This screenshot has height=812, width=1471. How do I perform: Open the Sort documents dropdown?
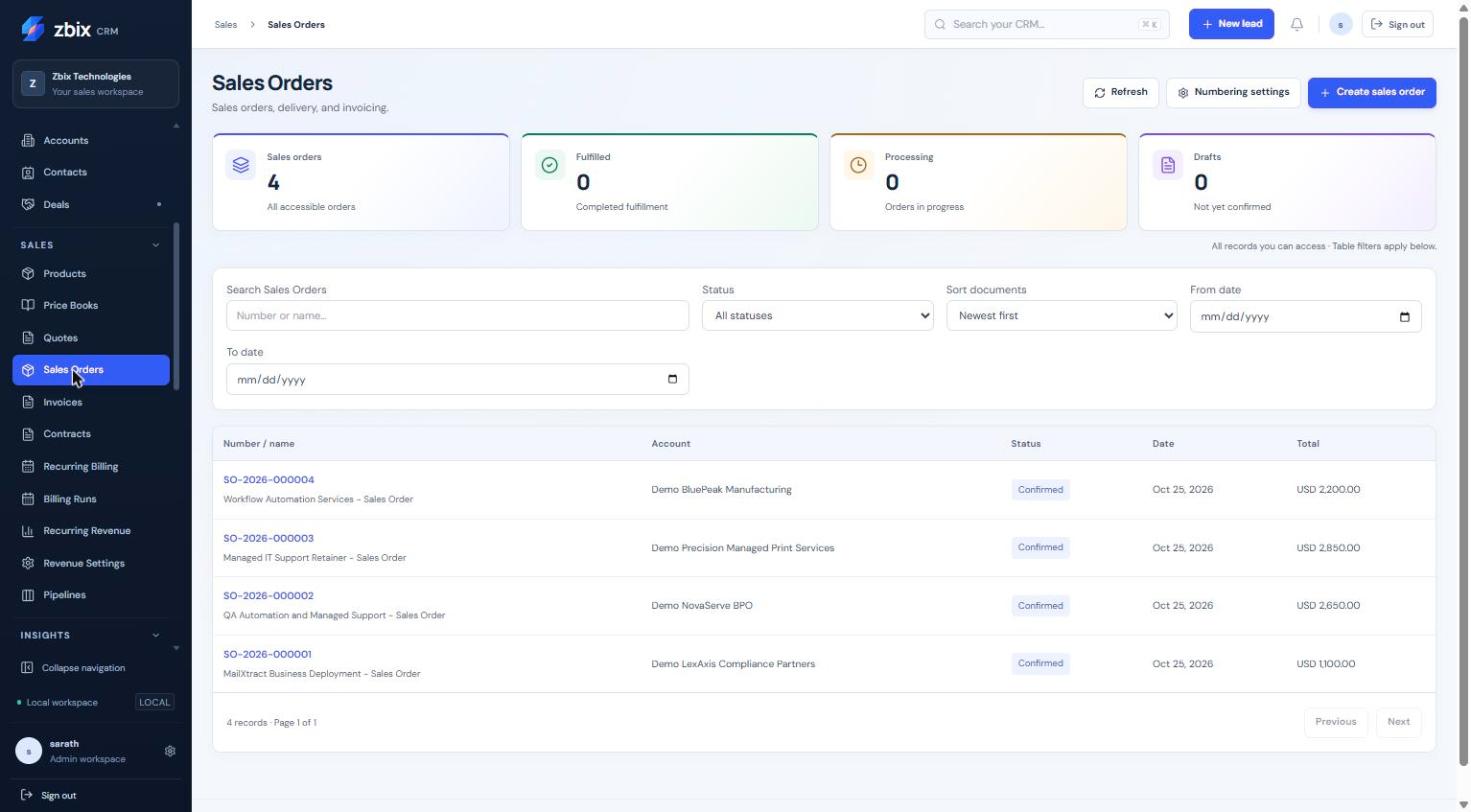[x=1061, y=316]
